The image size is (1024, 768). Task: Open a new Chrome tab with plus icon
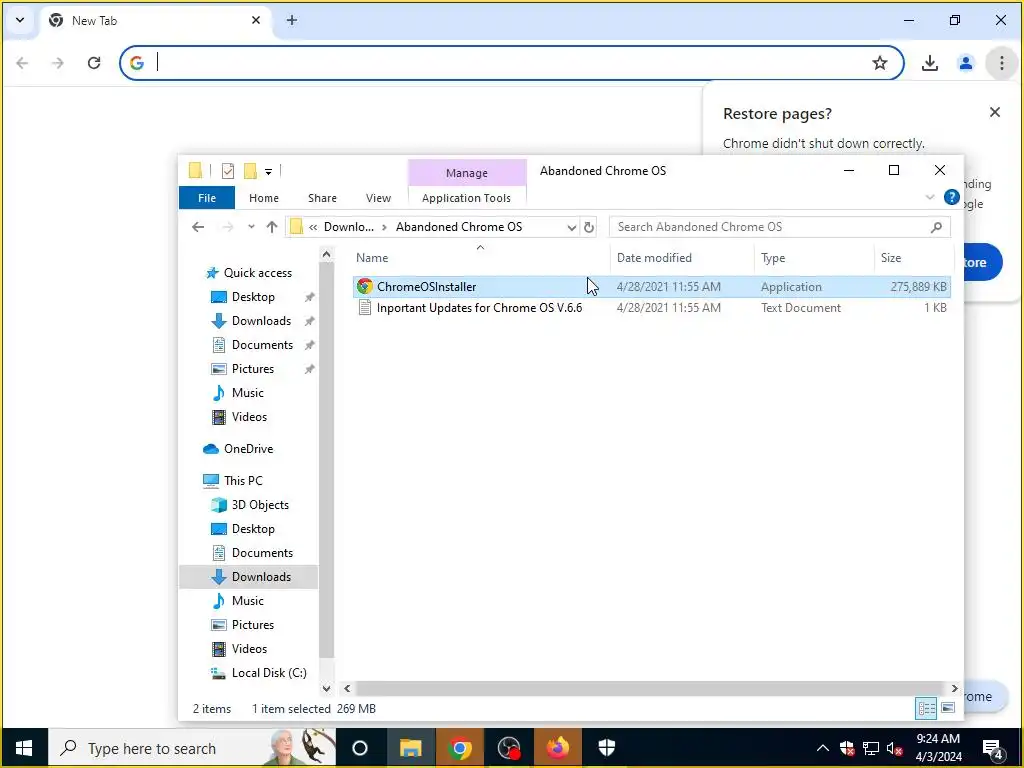pyautogui.click(x=292, y=20)
